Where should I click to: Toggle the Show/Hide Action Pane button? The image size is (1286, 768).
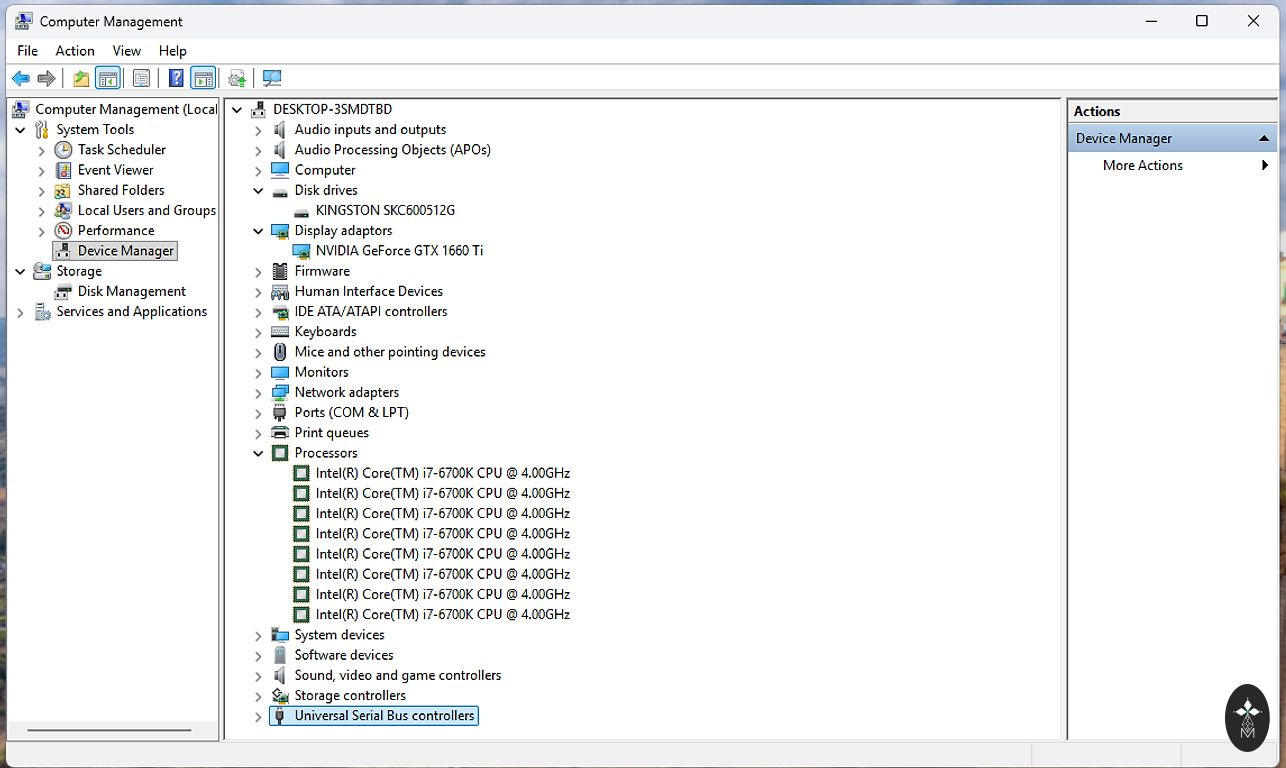coord(203,79)
